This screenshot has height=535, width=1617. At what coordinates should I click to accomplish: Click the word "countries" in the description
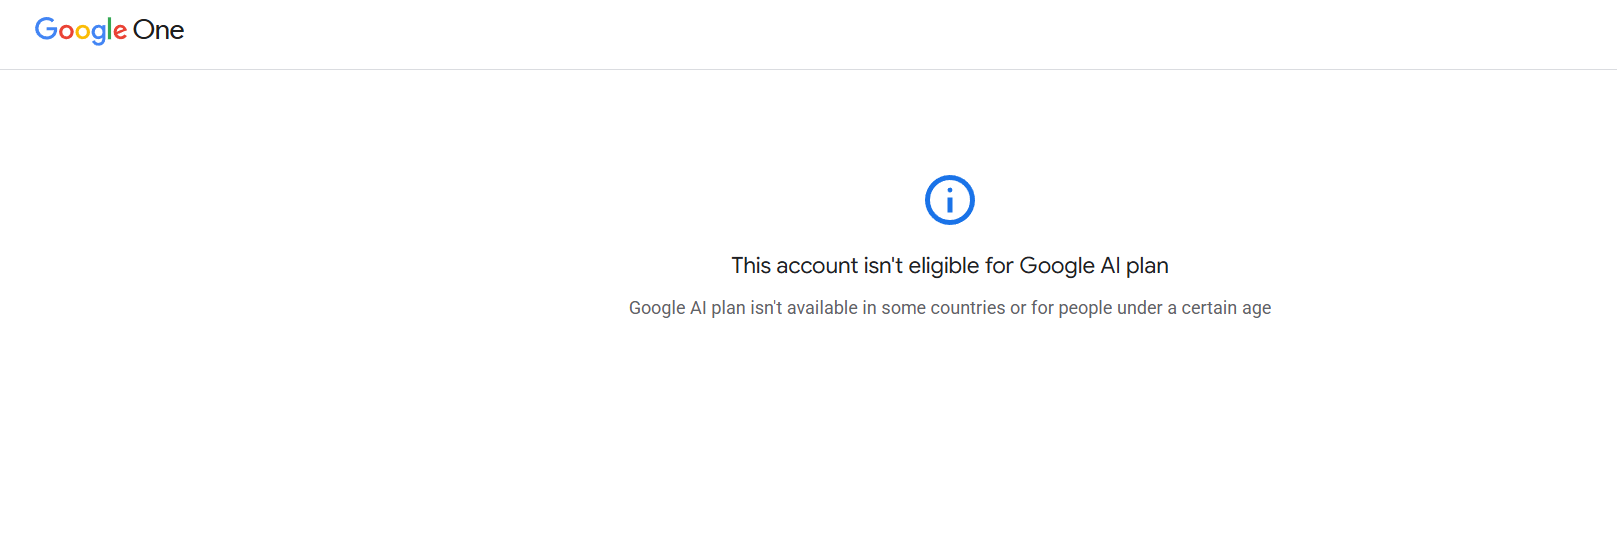(968, 308)
